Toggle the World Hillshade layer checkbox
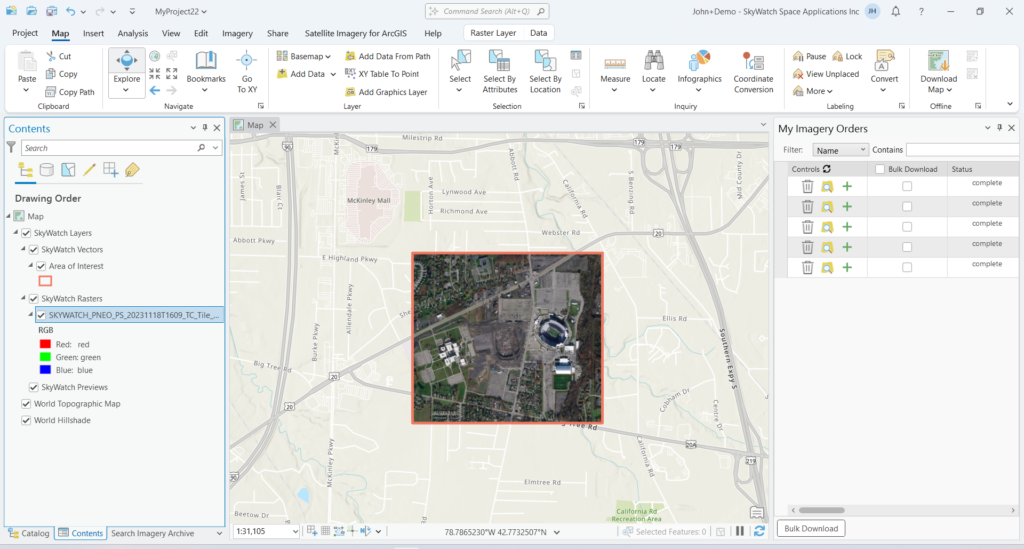This screenshot has height=549, width=1024. [x=26, y=420]
